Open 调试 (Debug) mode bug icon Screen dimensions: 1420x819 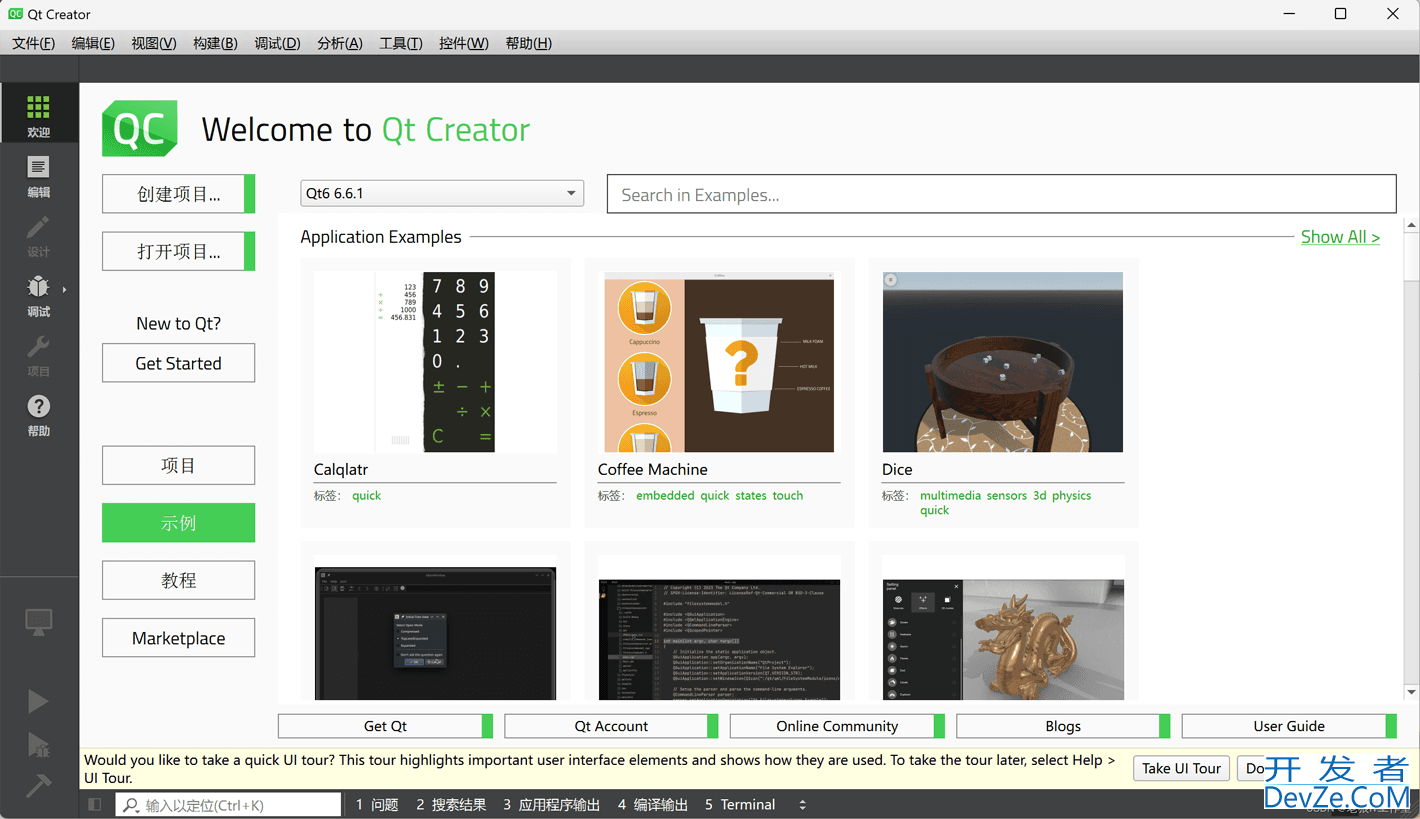[x=38, y=287]
